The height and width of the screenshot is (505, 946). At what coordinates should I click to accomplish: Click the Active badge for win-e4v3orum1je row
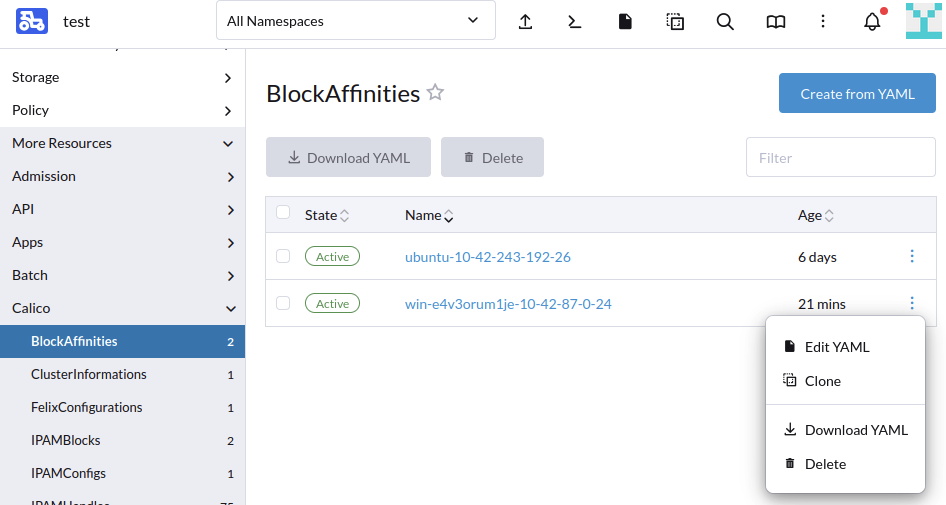(332, 303)
